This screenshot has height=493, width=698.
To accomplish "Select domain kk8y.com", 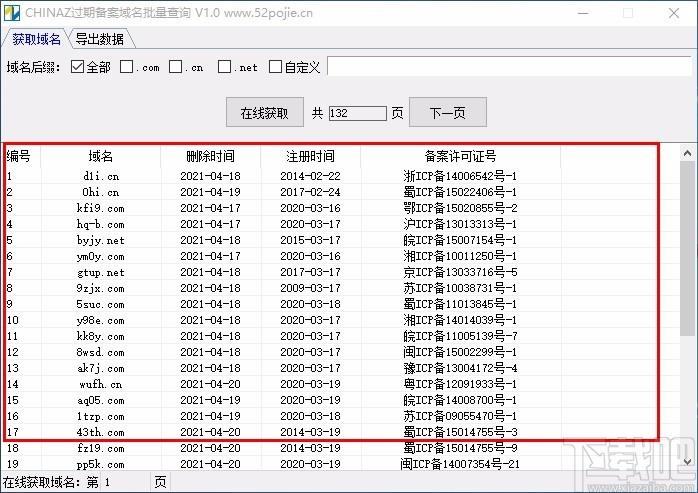I will [101, 337].
